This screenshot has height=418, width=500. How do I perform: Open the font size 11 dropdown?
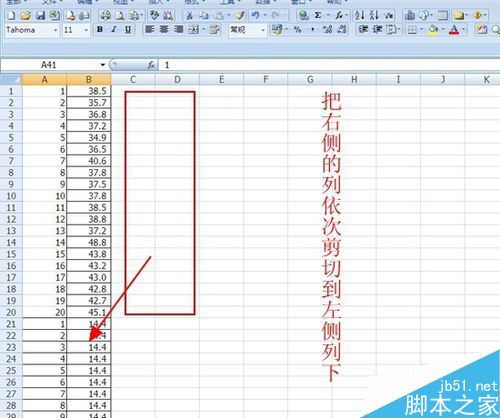[x=86, y=30]
